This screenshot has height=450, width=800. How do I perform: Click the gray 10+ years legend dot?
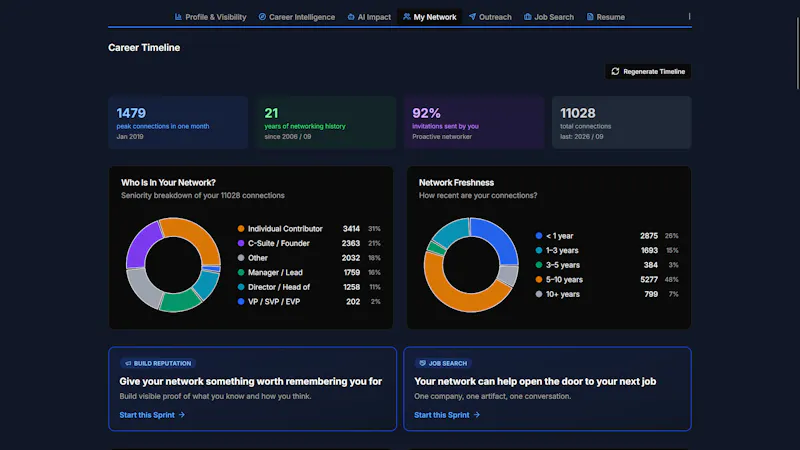point(539,294)
